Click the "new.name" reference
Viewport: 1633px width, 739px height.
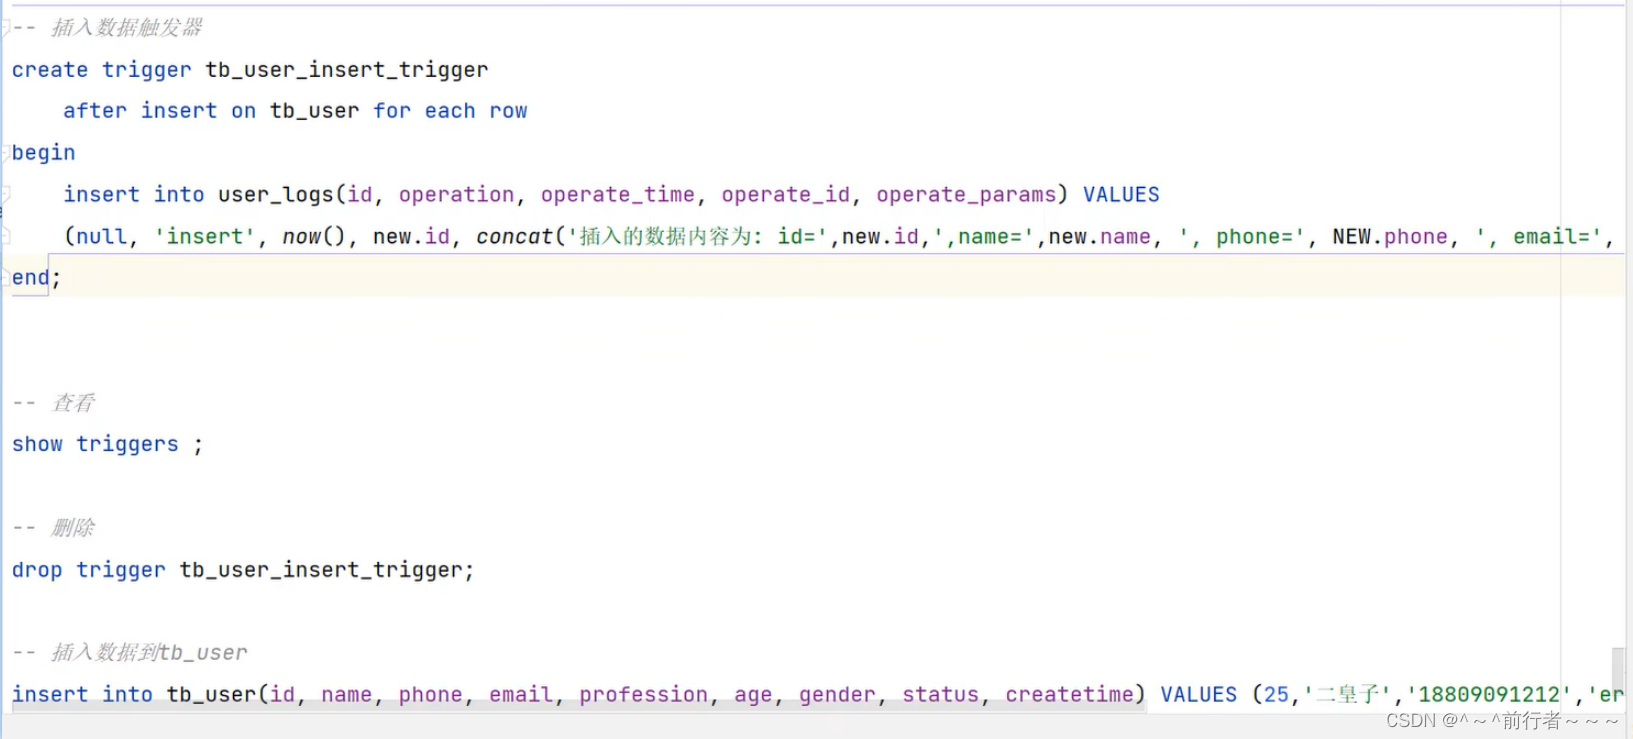[x=1099, y=237]
